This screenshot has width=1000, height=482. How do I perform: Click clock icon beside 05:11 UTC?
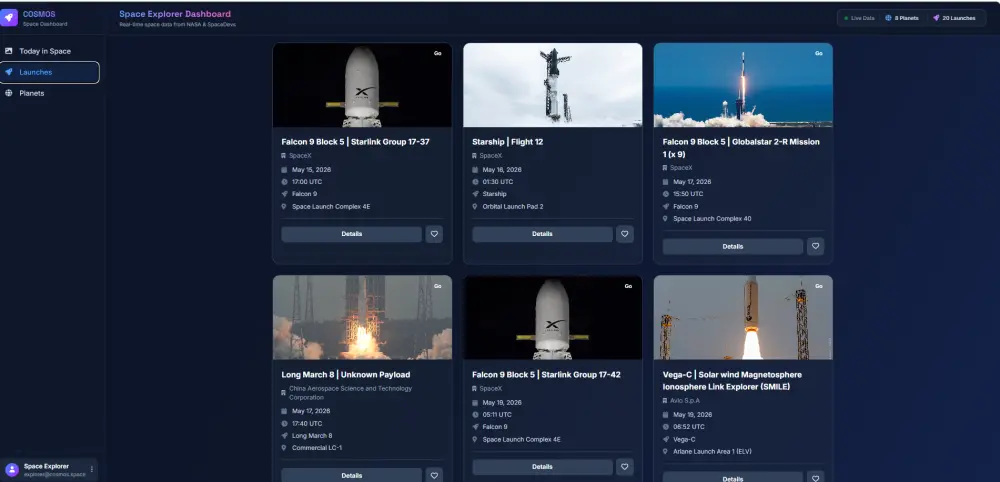(x=474, y=414)
